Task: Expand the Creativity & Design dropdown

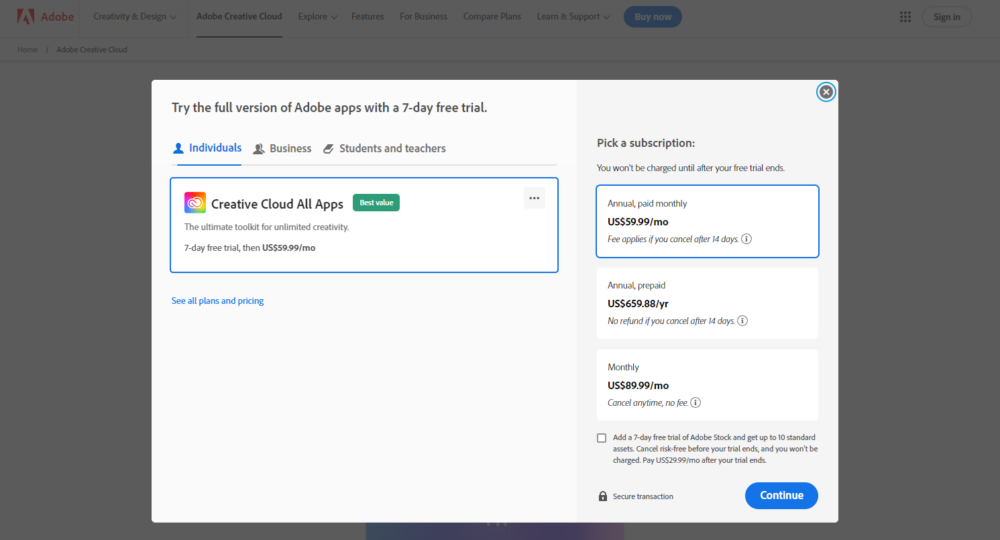Action: pyautogui.click(x=135, y=17)
